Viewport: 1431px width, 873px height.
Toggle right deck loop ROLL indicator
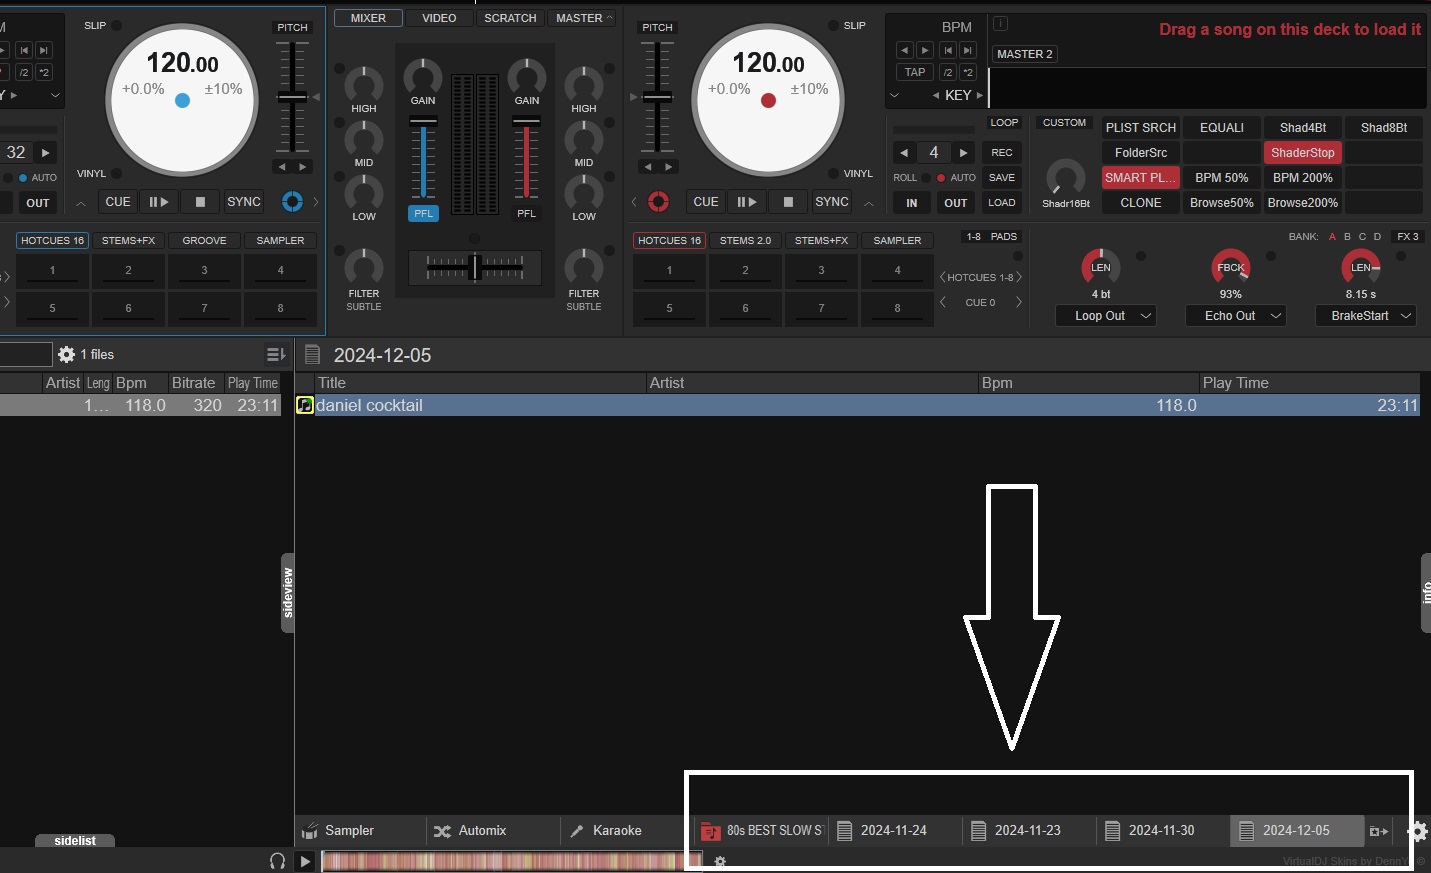point(927,178)
